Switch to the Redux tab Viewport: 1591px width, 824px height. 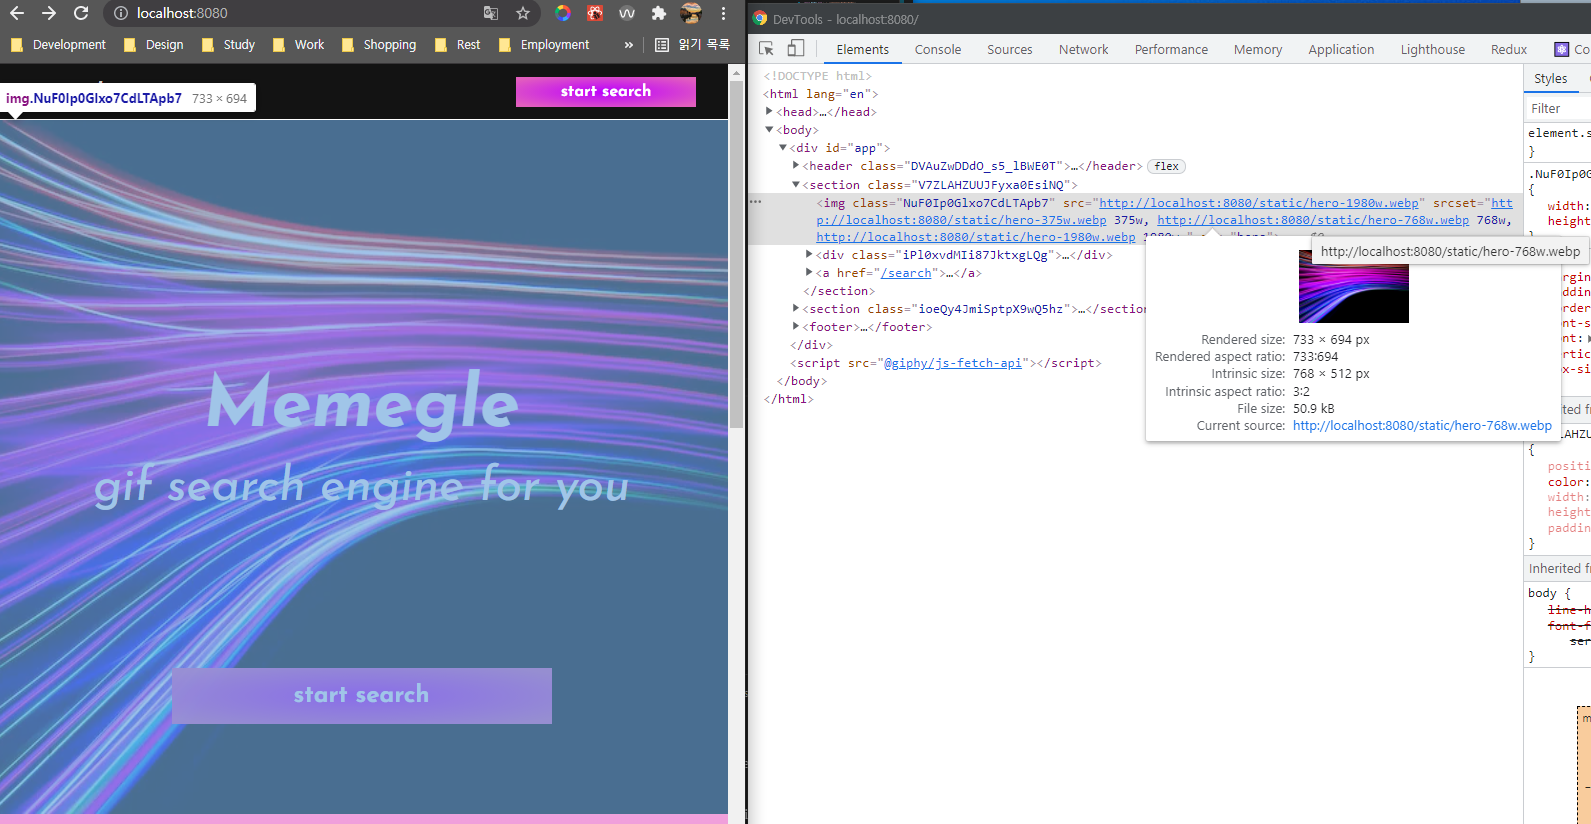[x=1508, y=49]
